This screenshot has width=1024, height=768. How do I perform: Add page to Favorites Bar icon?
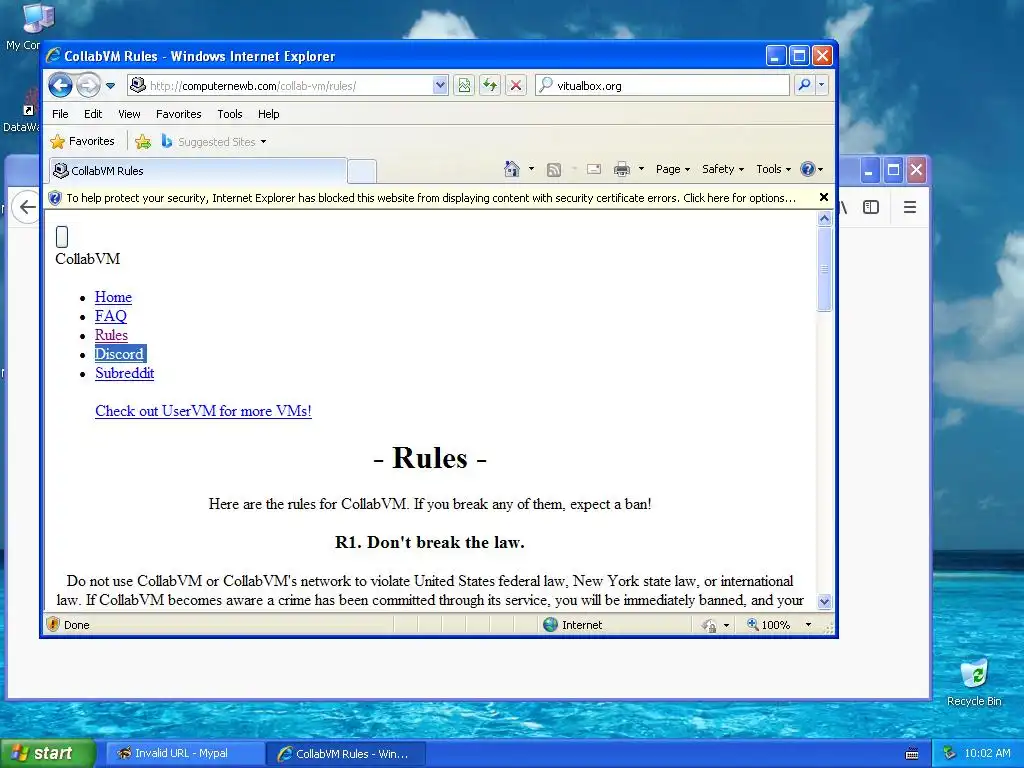143,141
